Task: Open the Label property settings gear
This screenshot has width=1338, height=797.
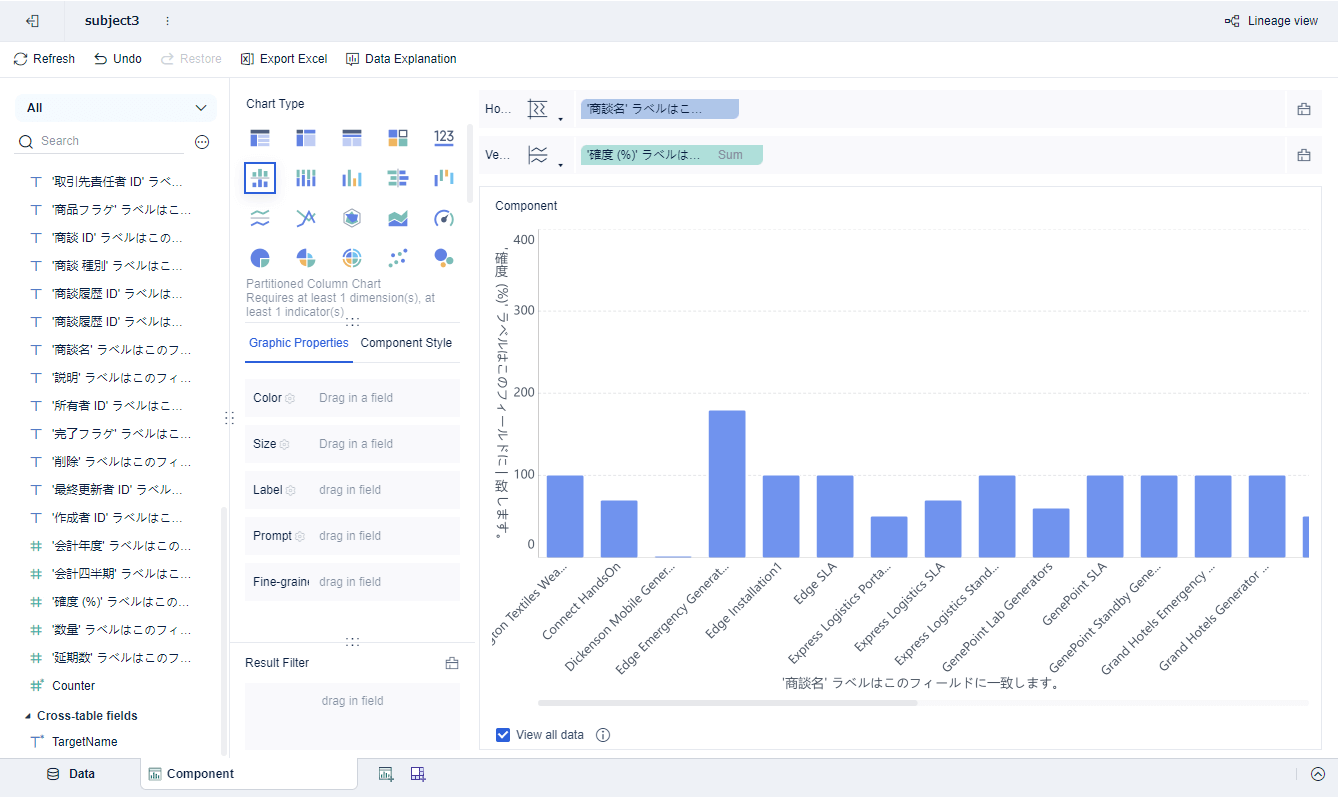Action: (290, 490)
